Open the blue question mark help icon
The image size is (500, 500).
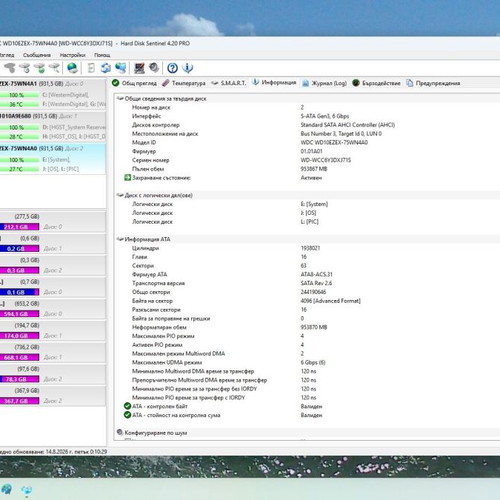172,68
